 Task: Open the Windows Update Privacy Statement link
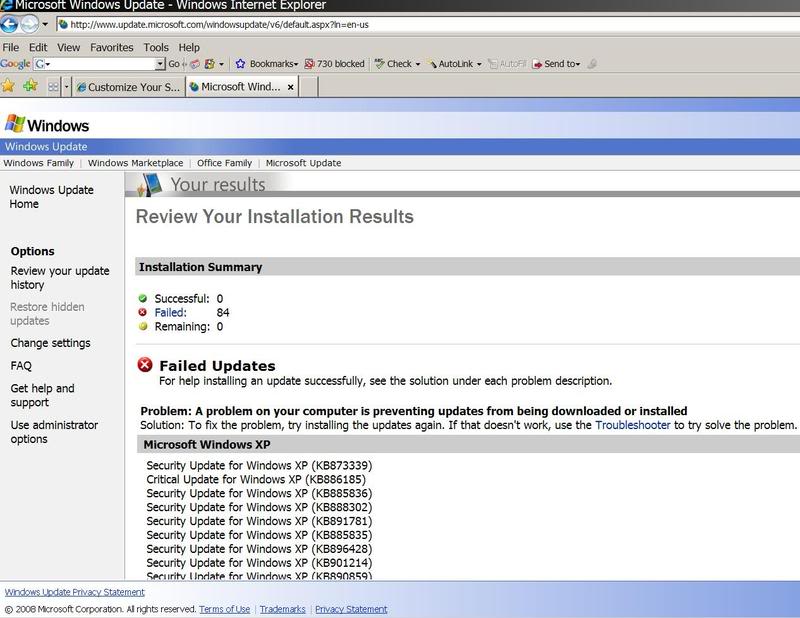coord(74,592)
